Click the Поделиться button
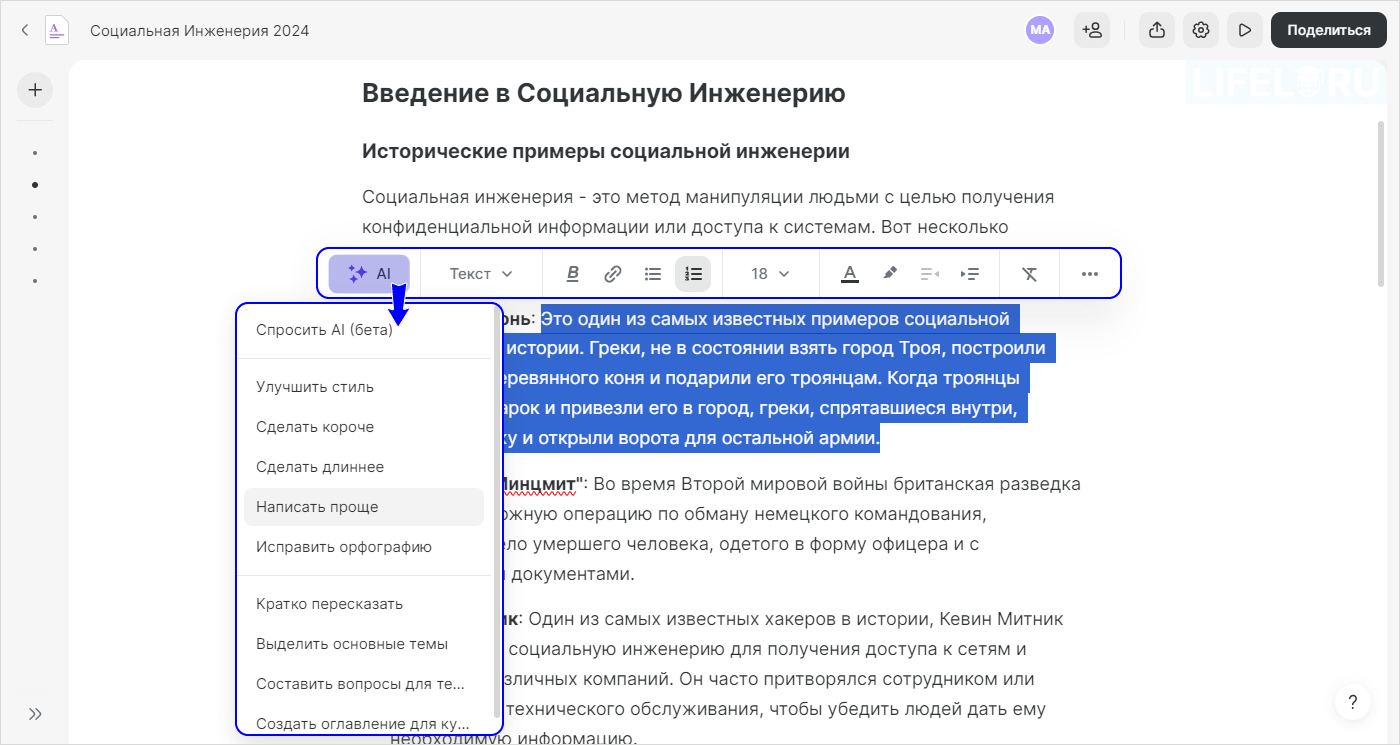The image size is (1400, 745). click(x=1328, y=30)
